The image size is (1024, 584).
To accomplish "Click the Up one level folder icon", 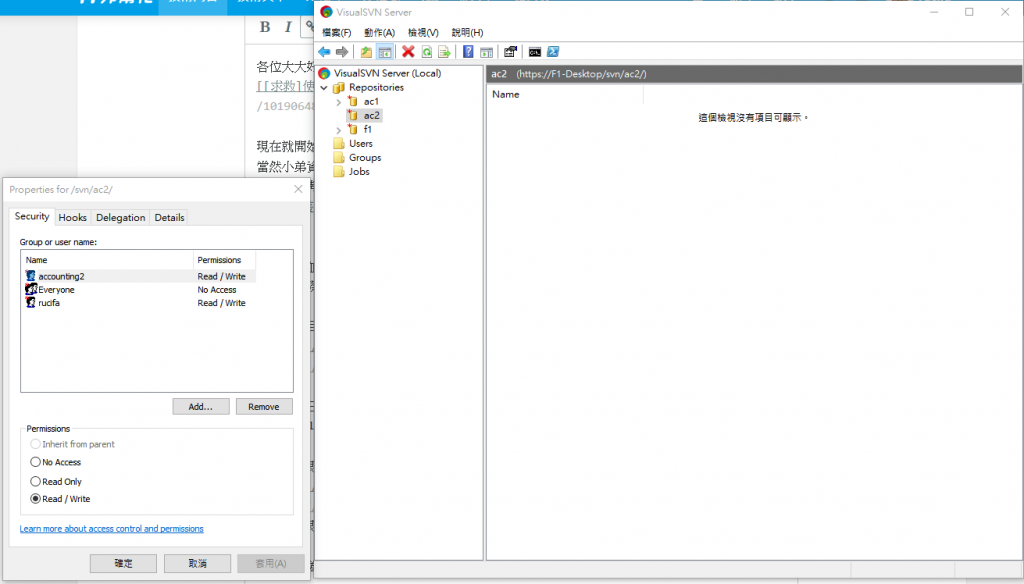I will [x=366, y=52].
